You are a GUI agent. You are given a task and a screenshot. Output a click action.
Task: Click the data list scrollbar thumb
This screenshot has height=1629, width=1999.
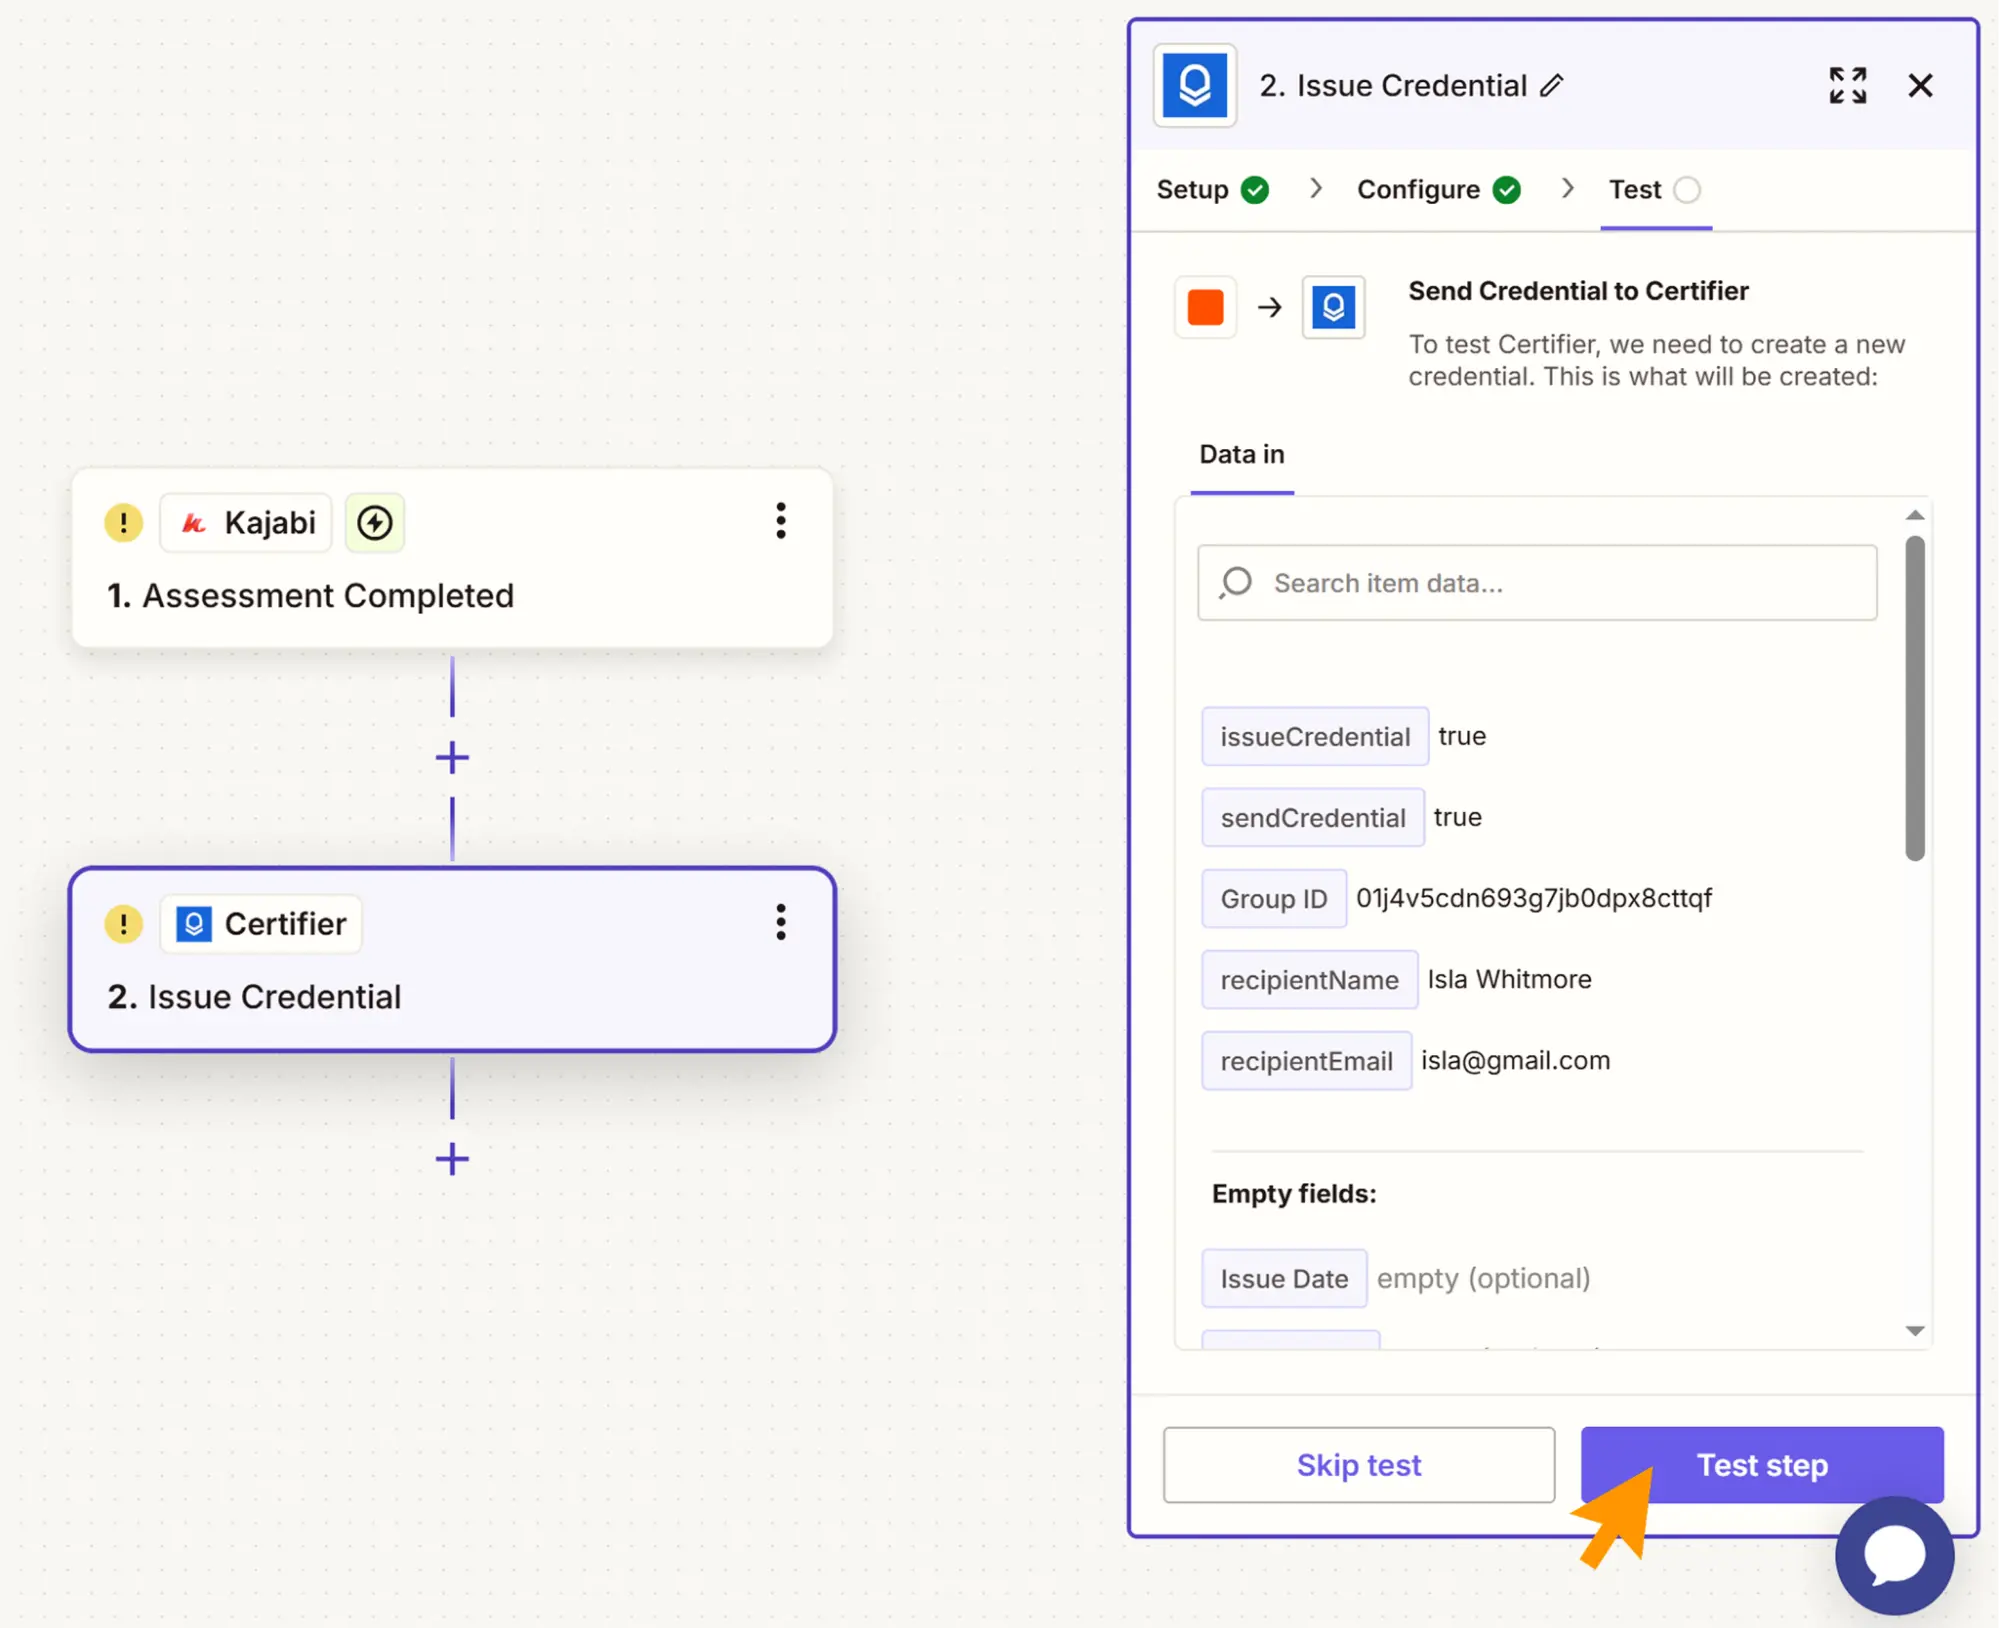[1914, 698]
